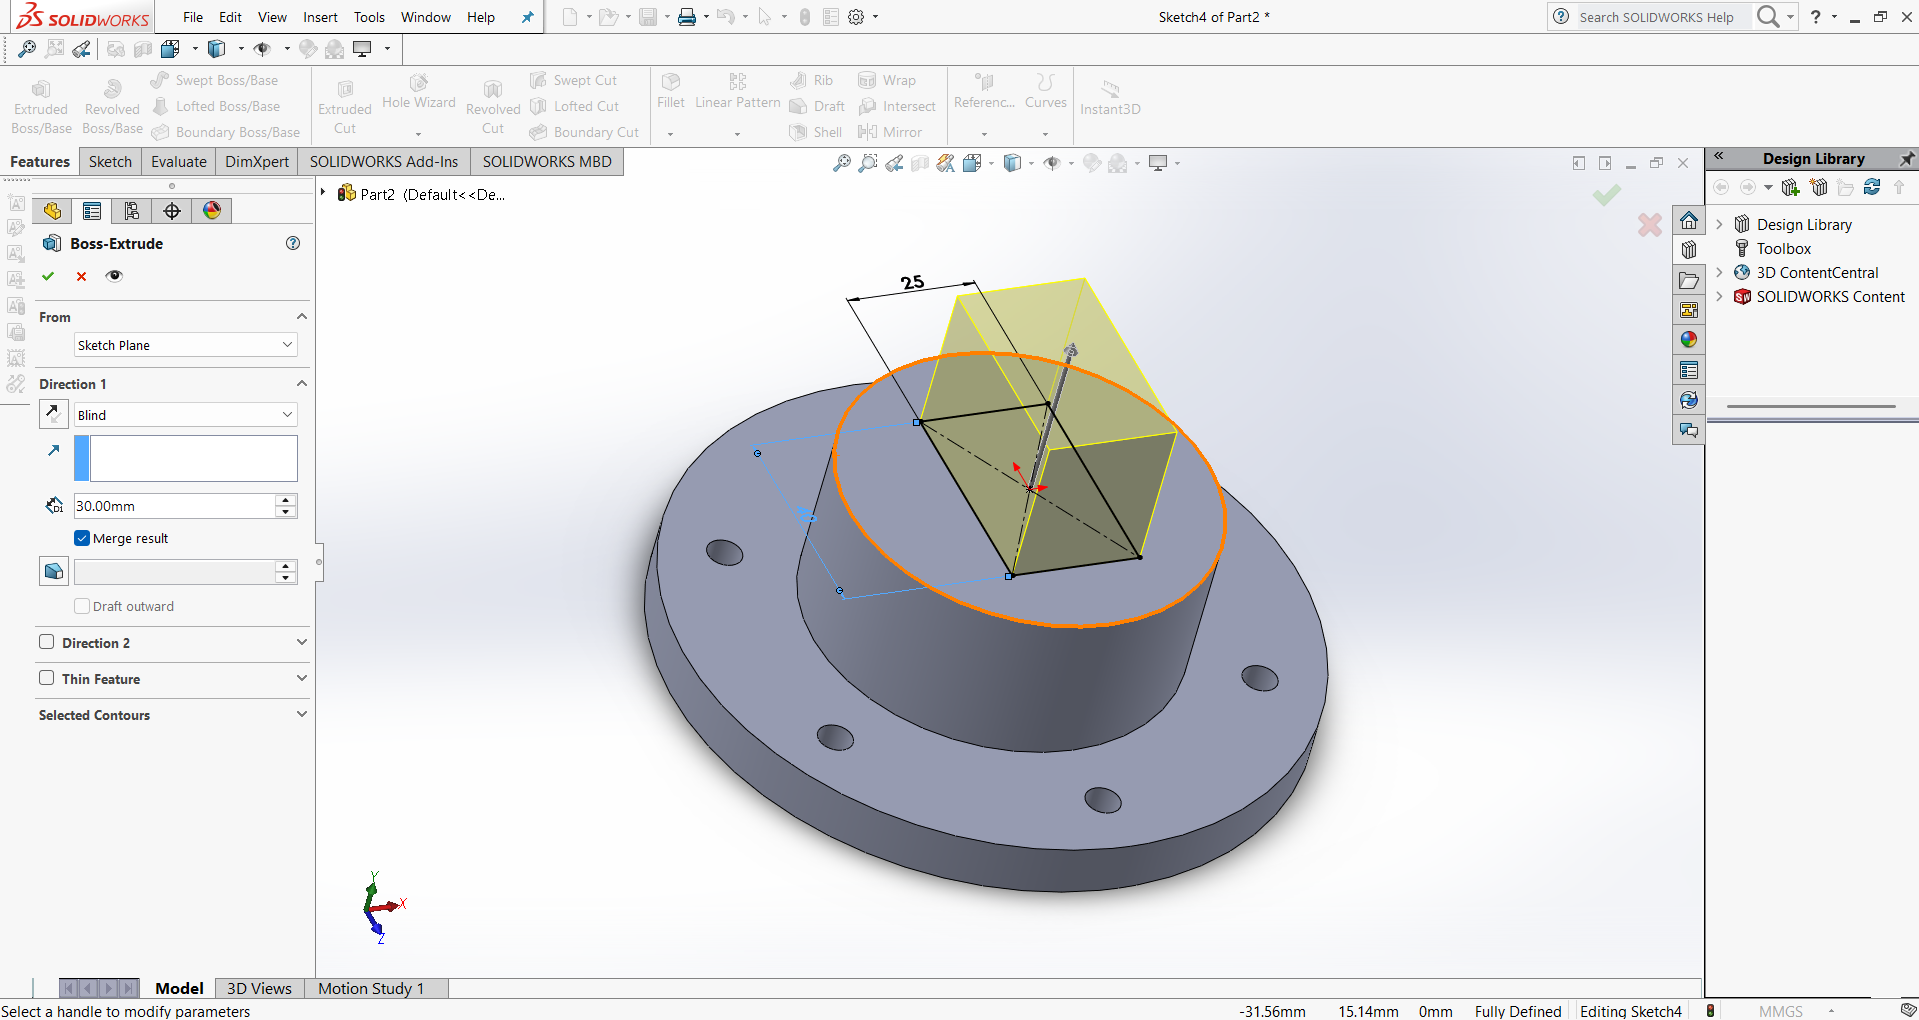Screen dimensions: 1919x1020
Task: Click Add to Library icon in Design Library
Action: 1791,187
